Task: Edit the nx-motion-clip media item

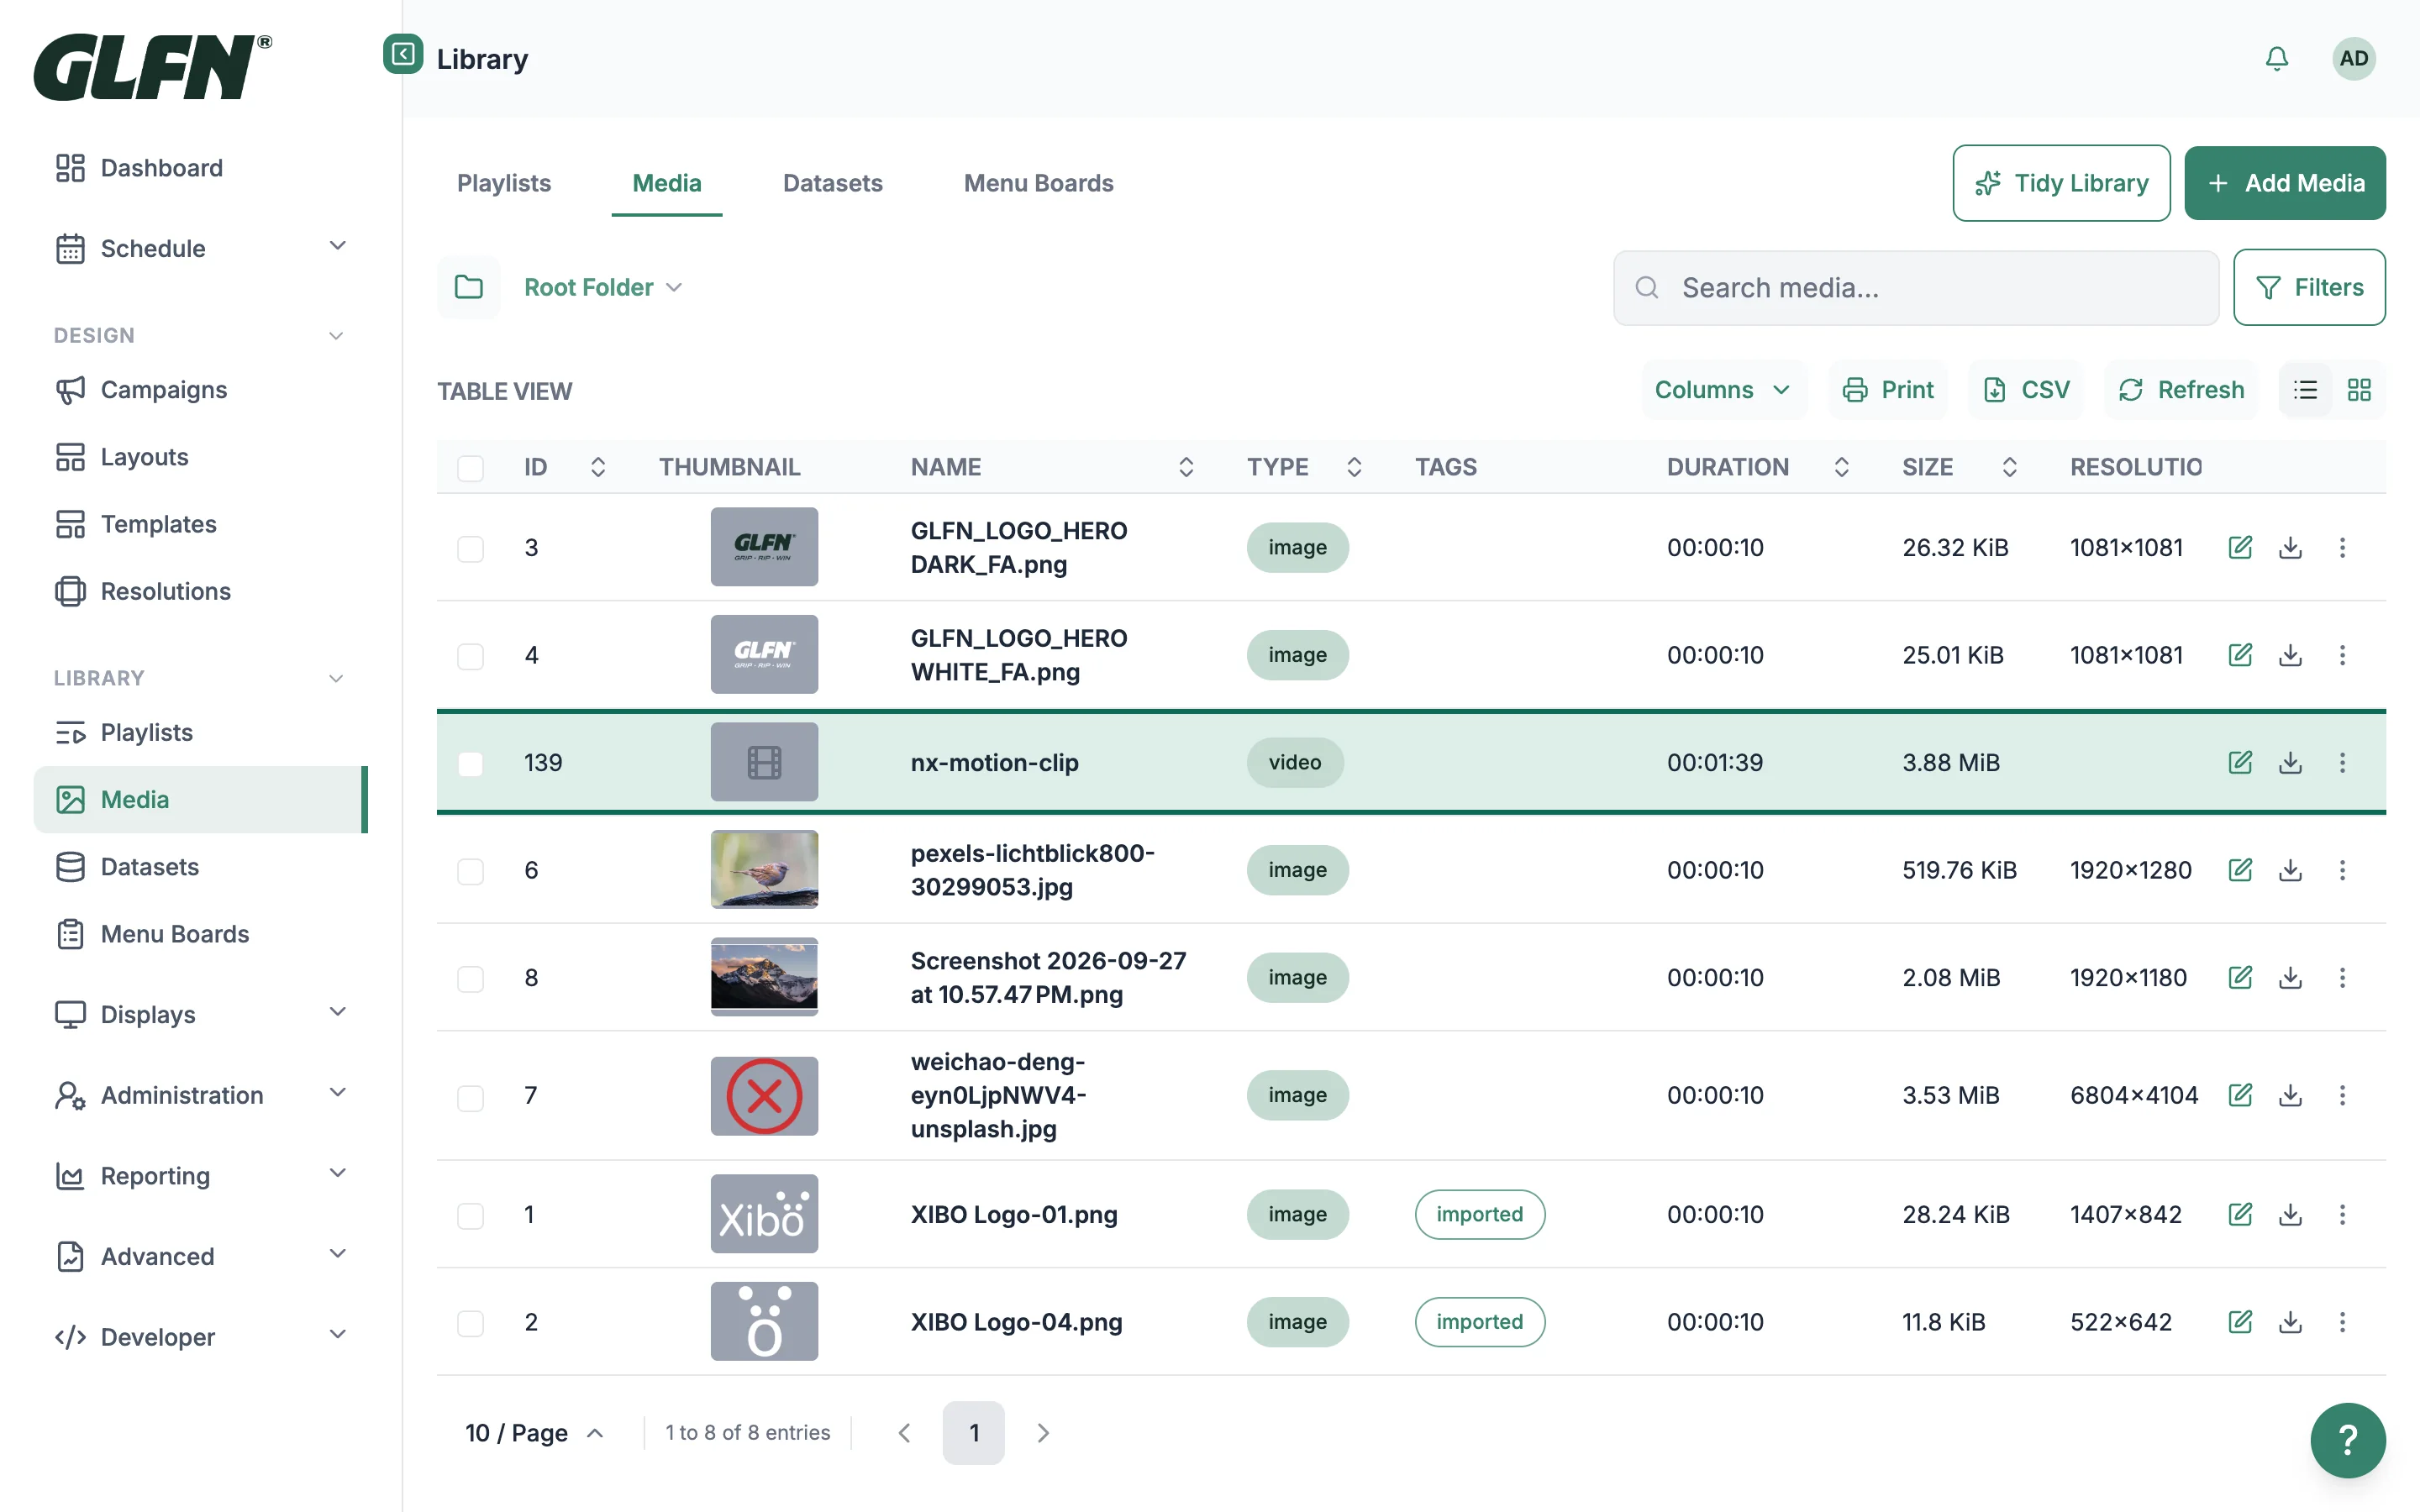Action: 2240,762
